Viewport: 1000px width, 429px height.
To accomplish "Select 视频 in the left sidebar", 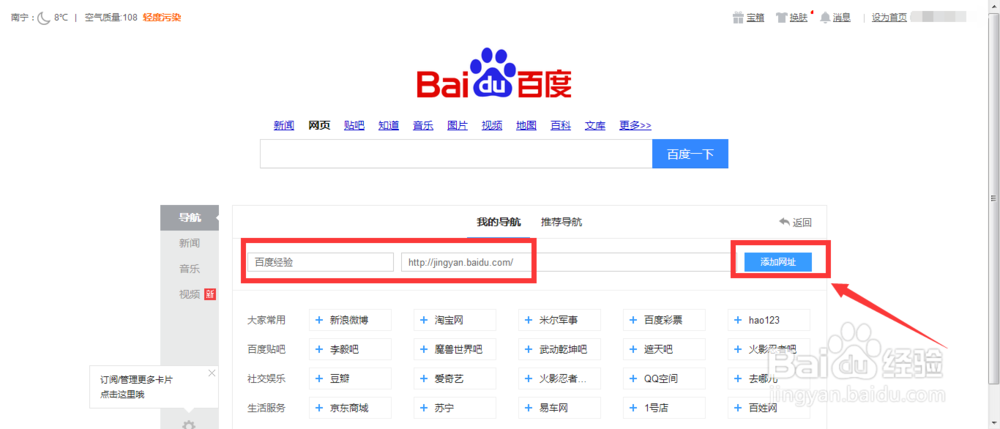I will [x=189, y=294].
